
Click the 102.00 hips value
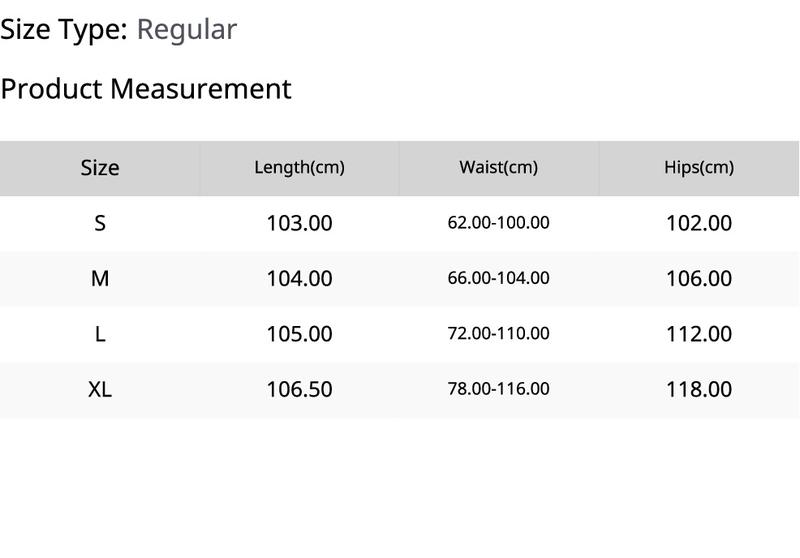click(x=699, y=223)
